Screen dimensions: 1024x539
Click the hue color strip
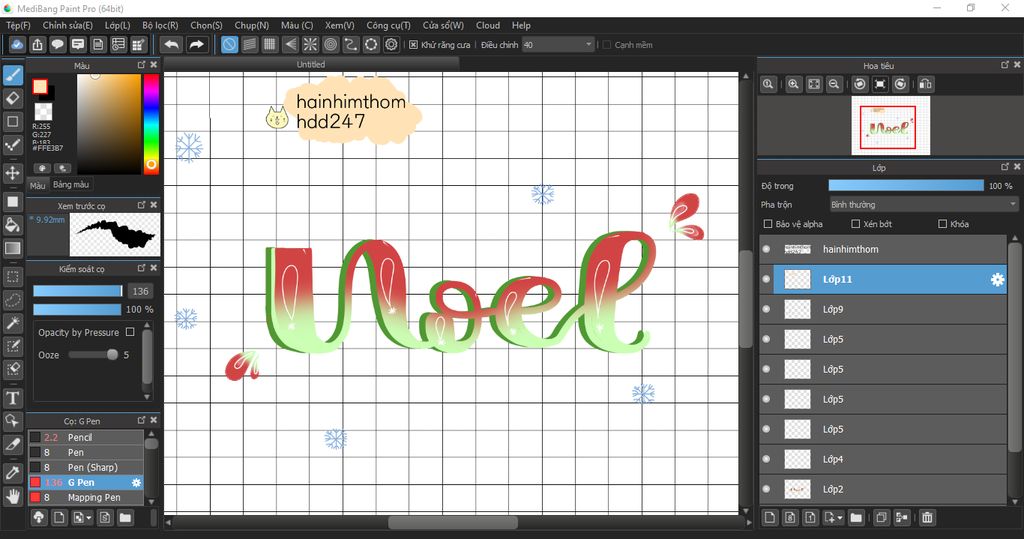pyautogui.click(x=151, y=123)
